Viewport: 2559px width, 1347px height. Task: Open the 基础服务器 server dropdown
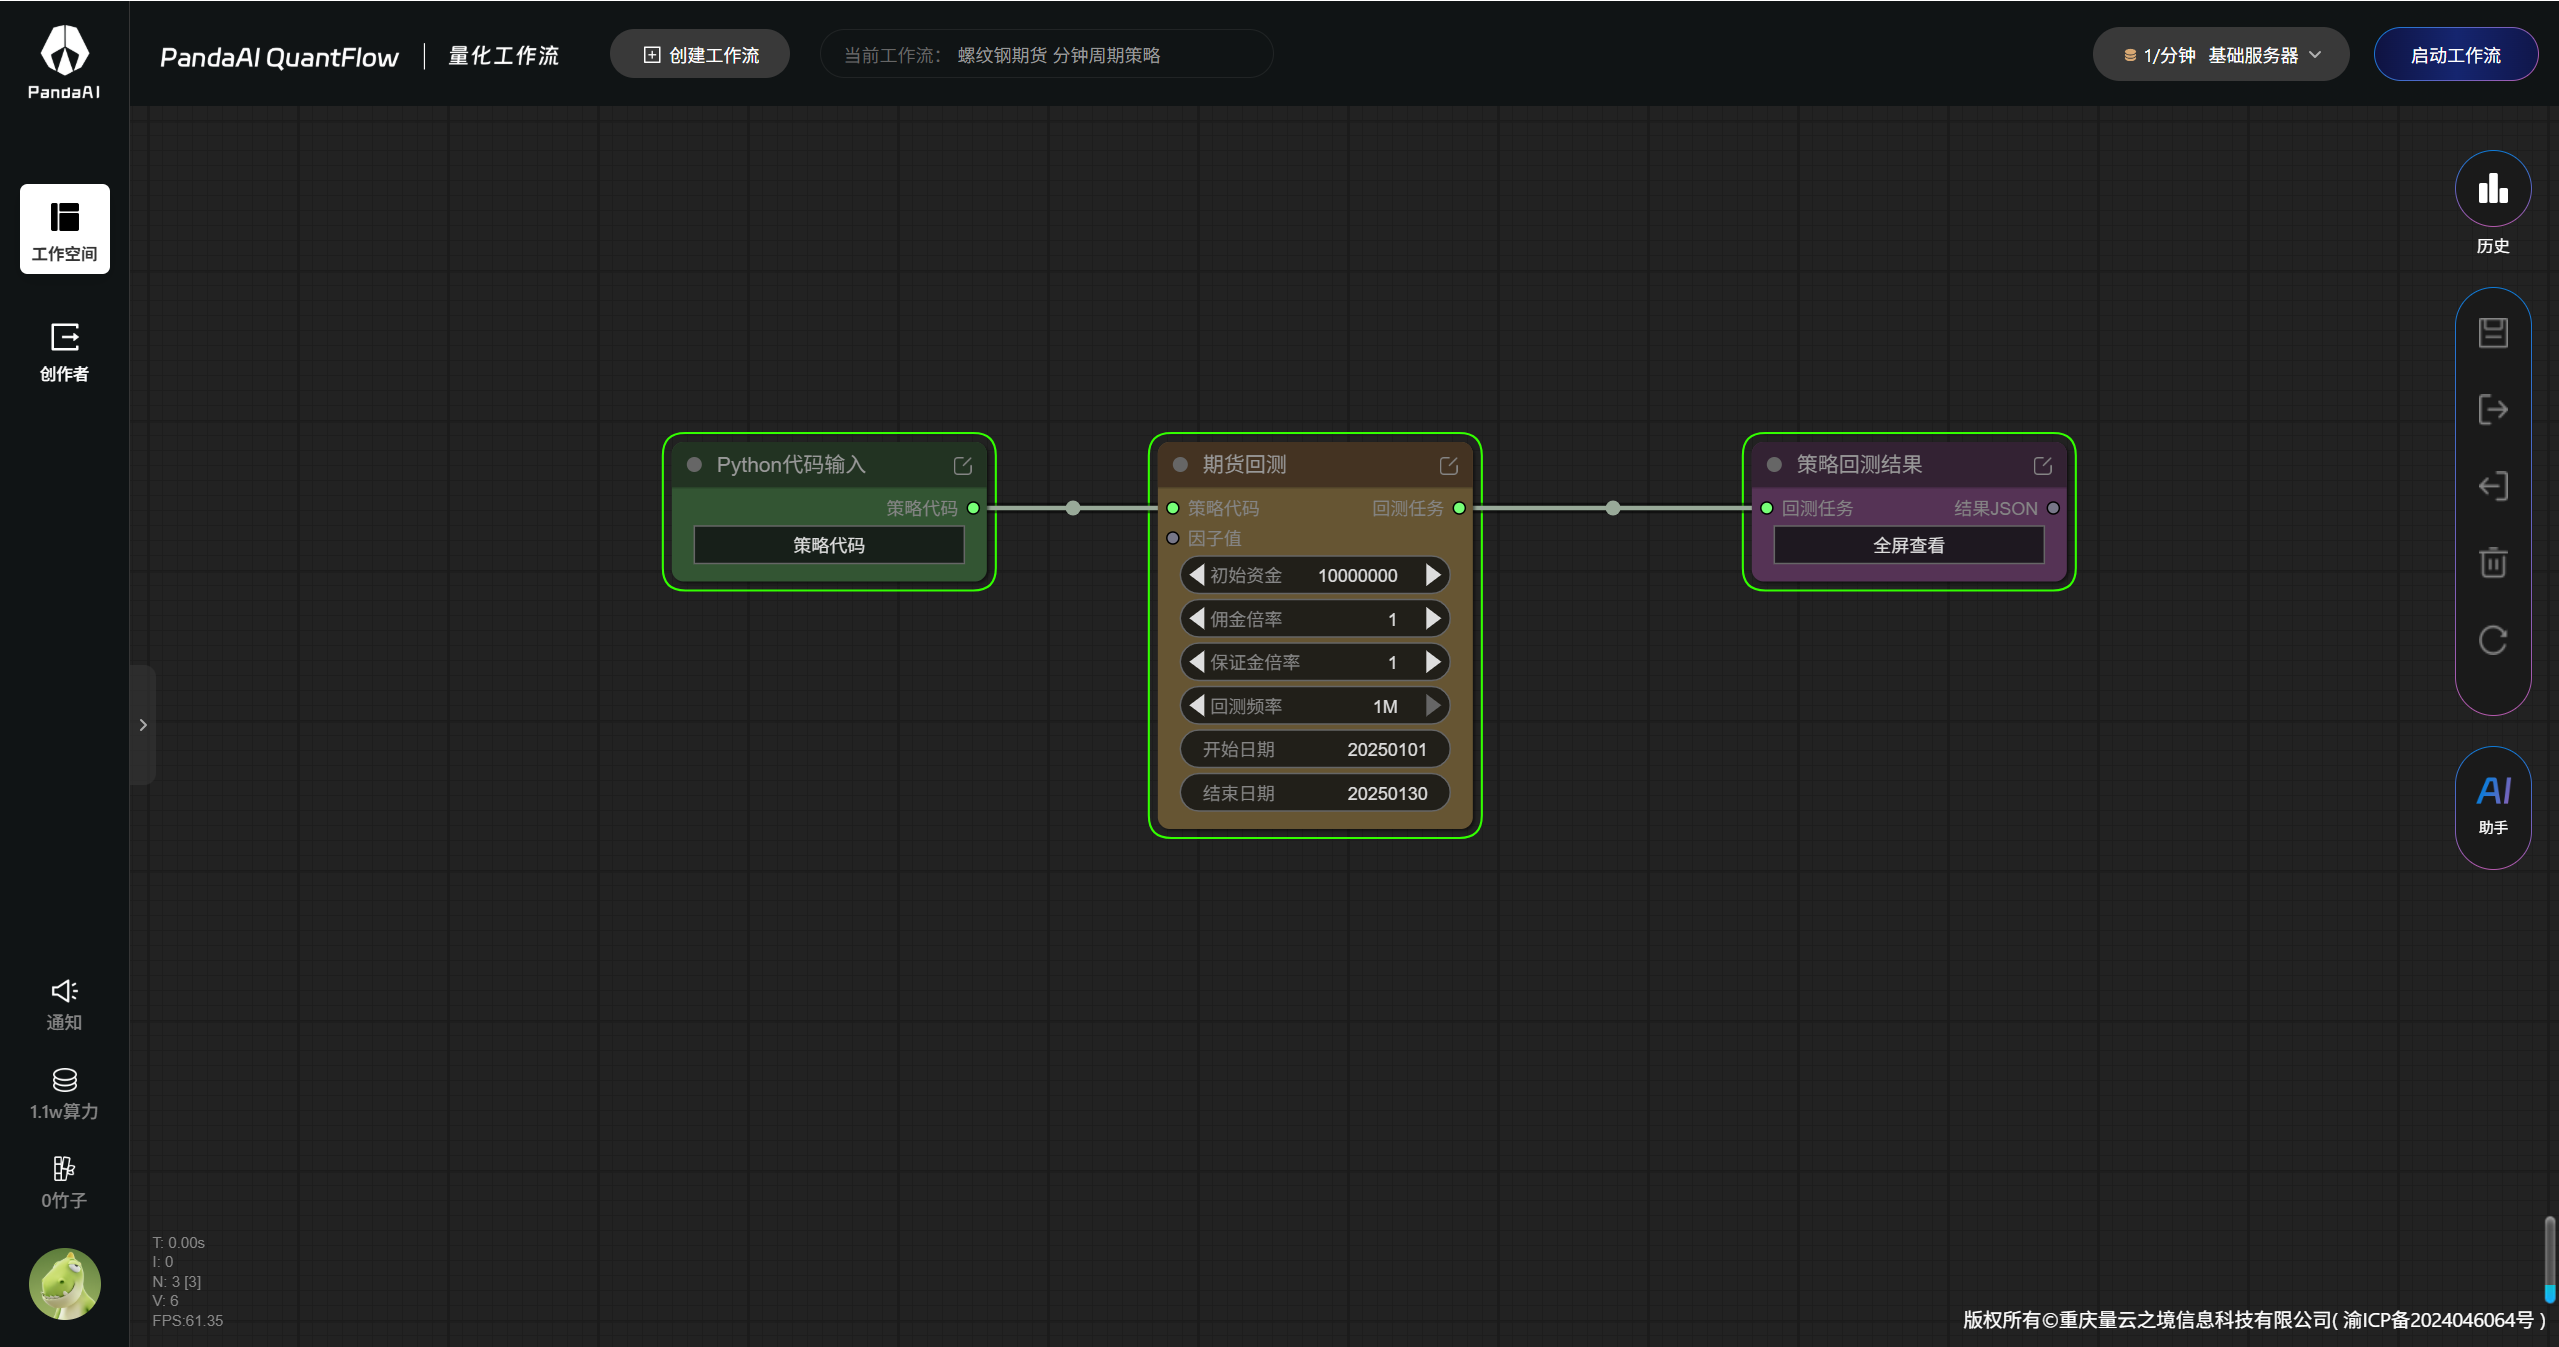tap(2220, 55)
